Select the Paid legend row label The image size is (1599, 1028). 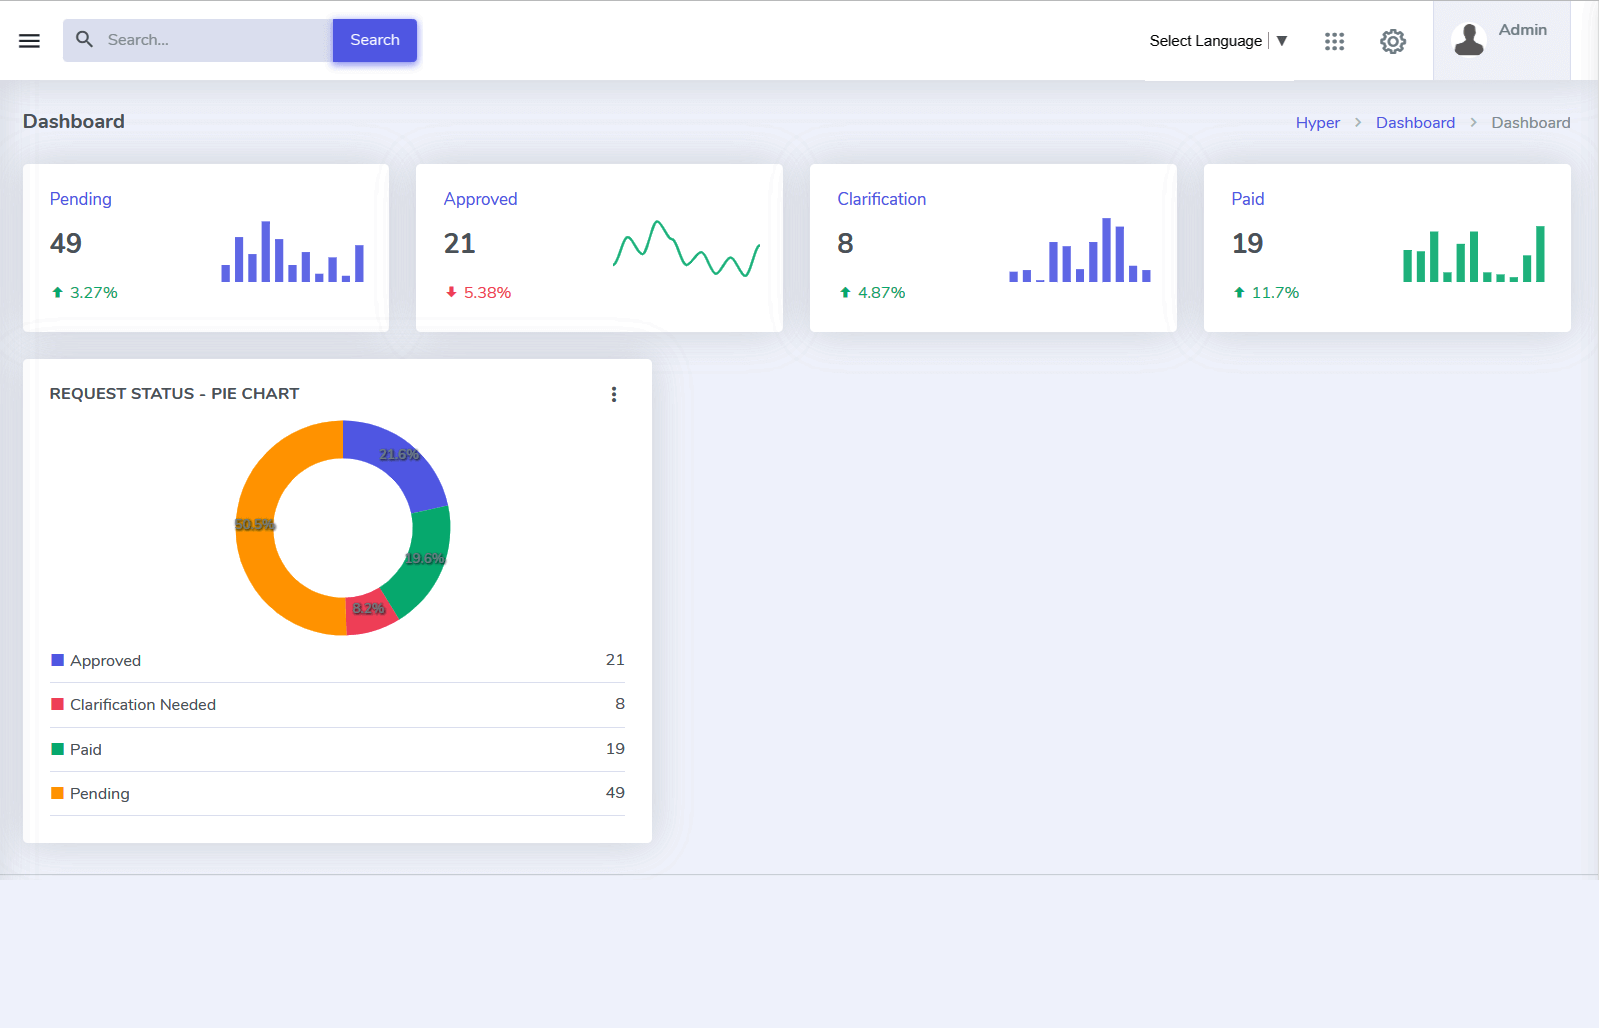(86, 750)
